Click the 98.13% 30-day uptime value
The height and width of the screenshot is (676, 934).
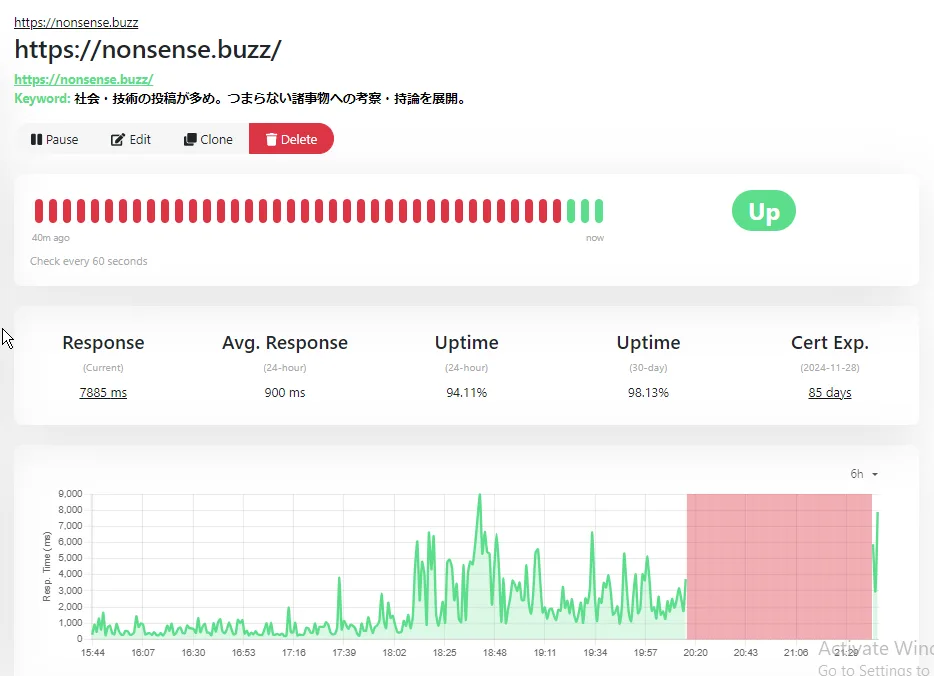tap(648, 393)
